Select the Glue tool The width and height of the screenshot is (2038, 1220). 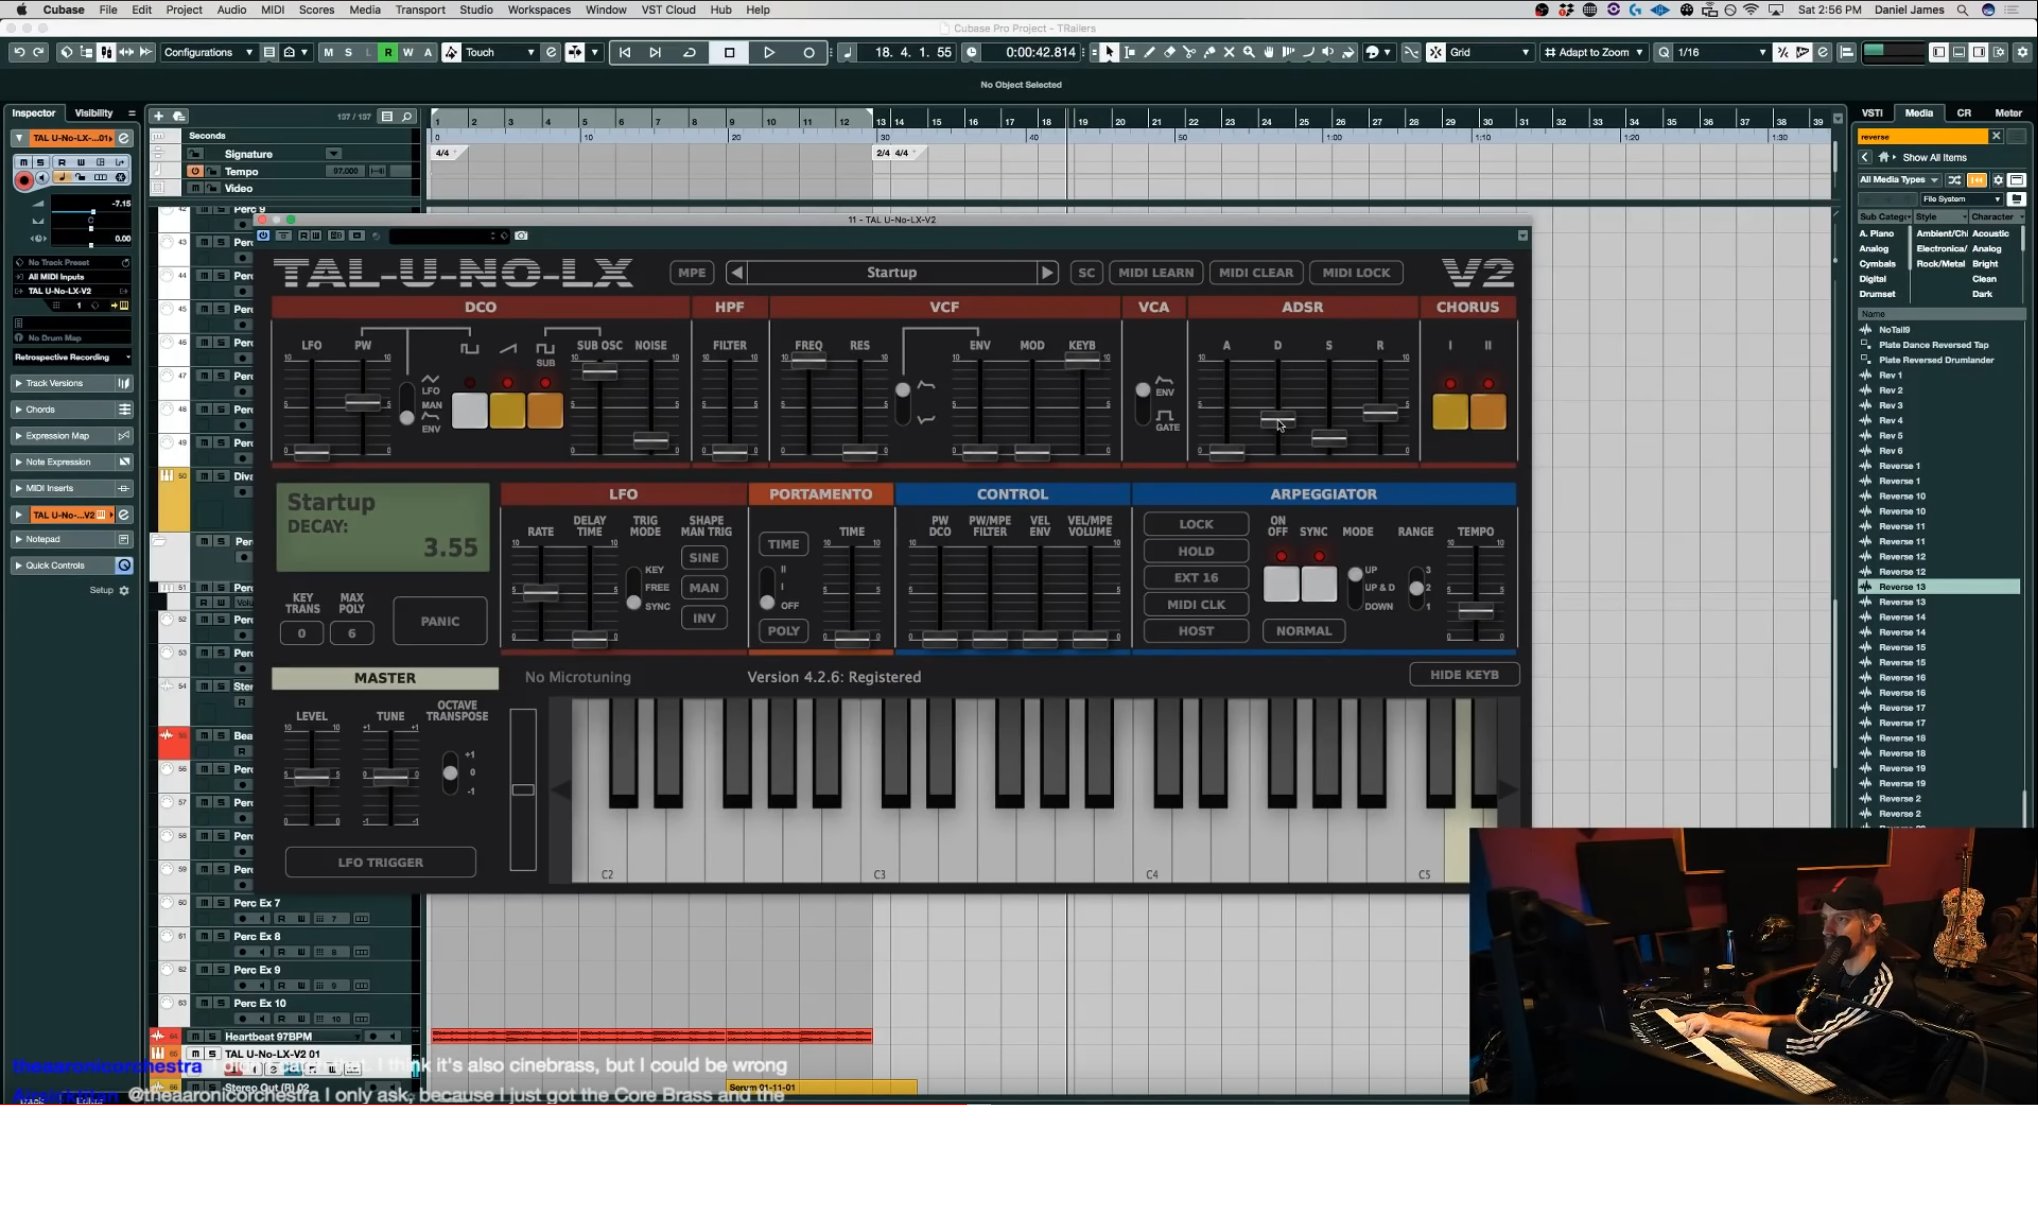[1209, 52]
